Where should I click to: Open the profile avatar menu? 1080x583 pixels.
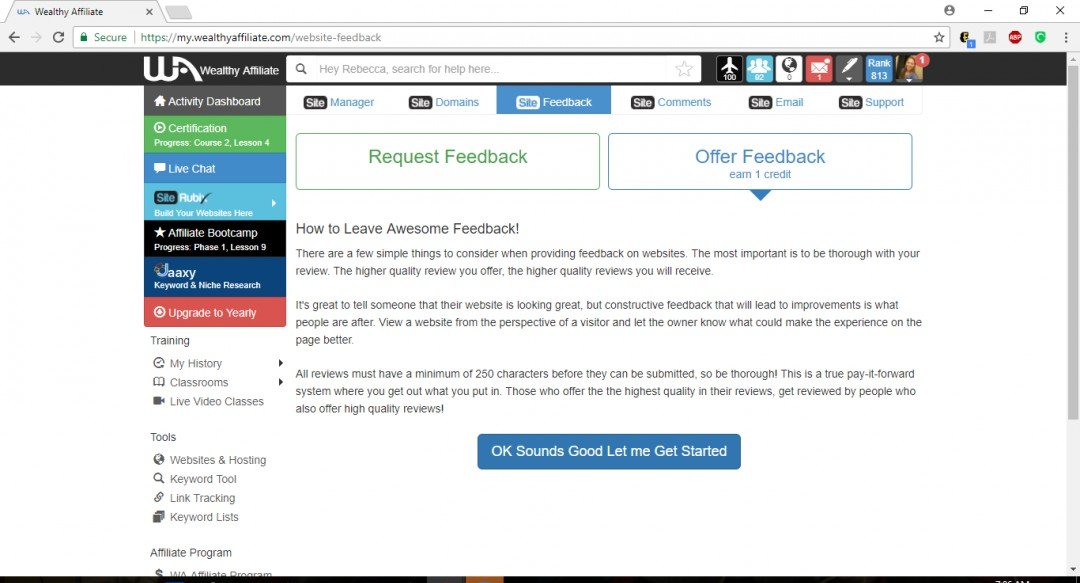click(909, 68)
